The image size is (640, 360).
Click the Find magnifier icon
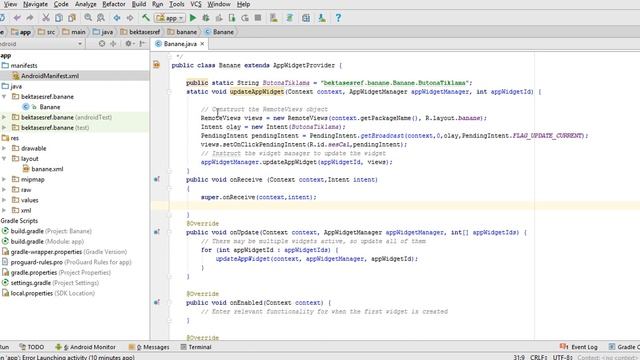[88, 18]
